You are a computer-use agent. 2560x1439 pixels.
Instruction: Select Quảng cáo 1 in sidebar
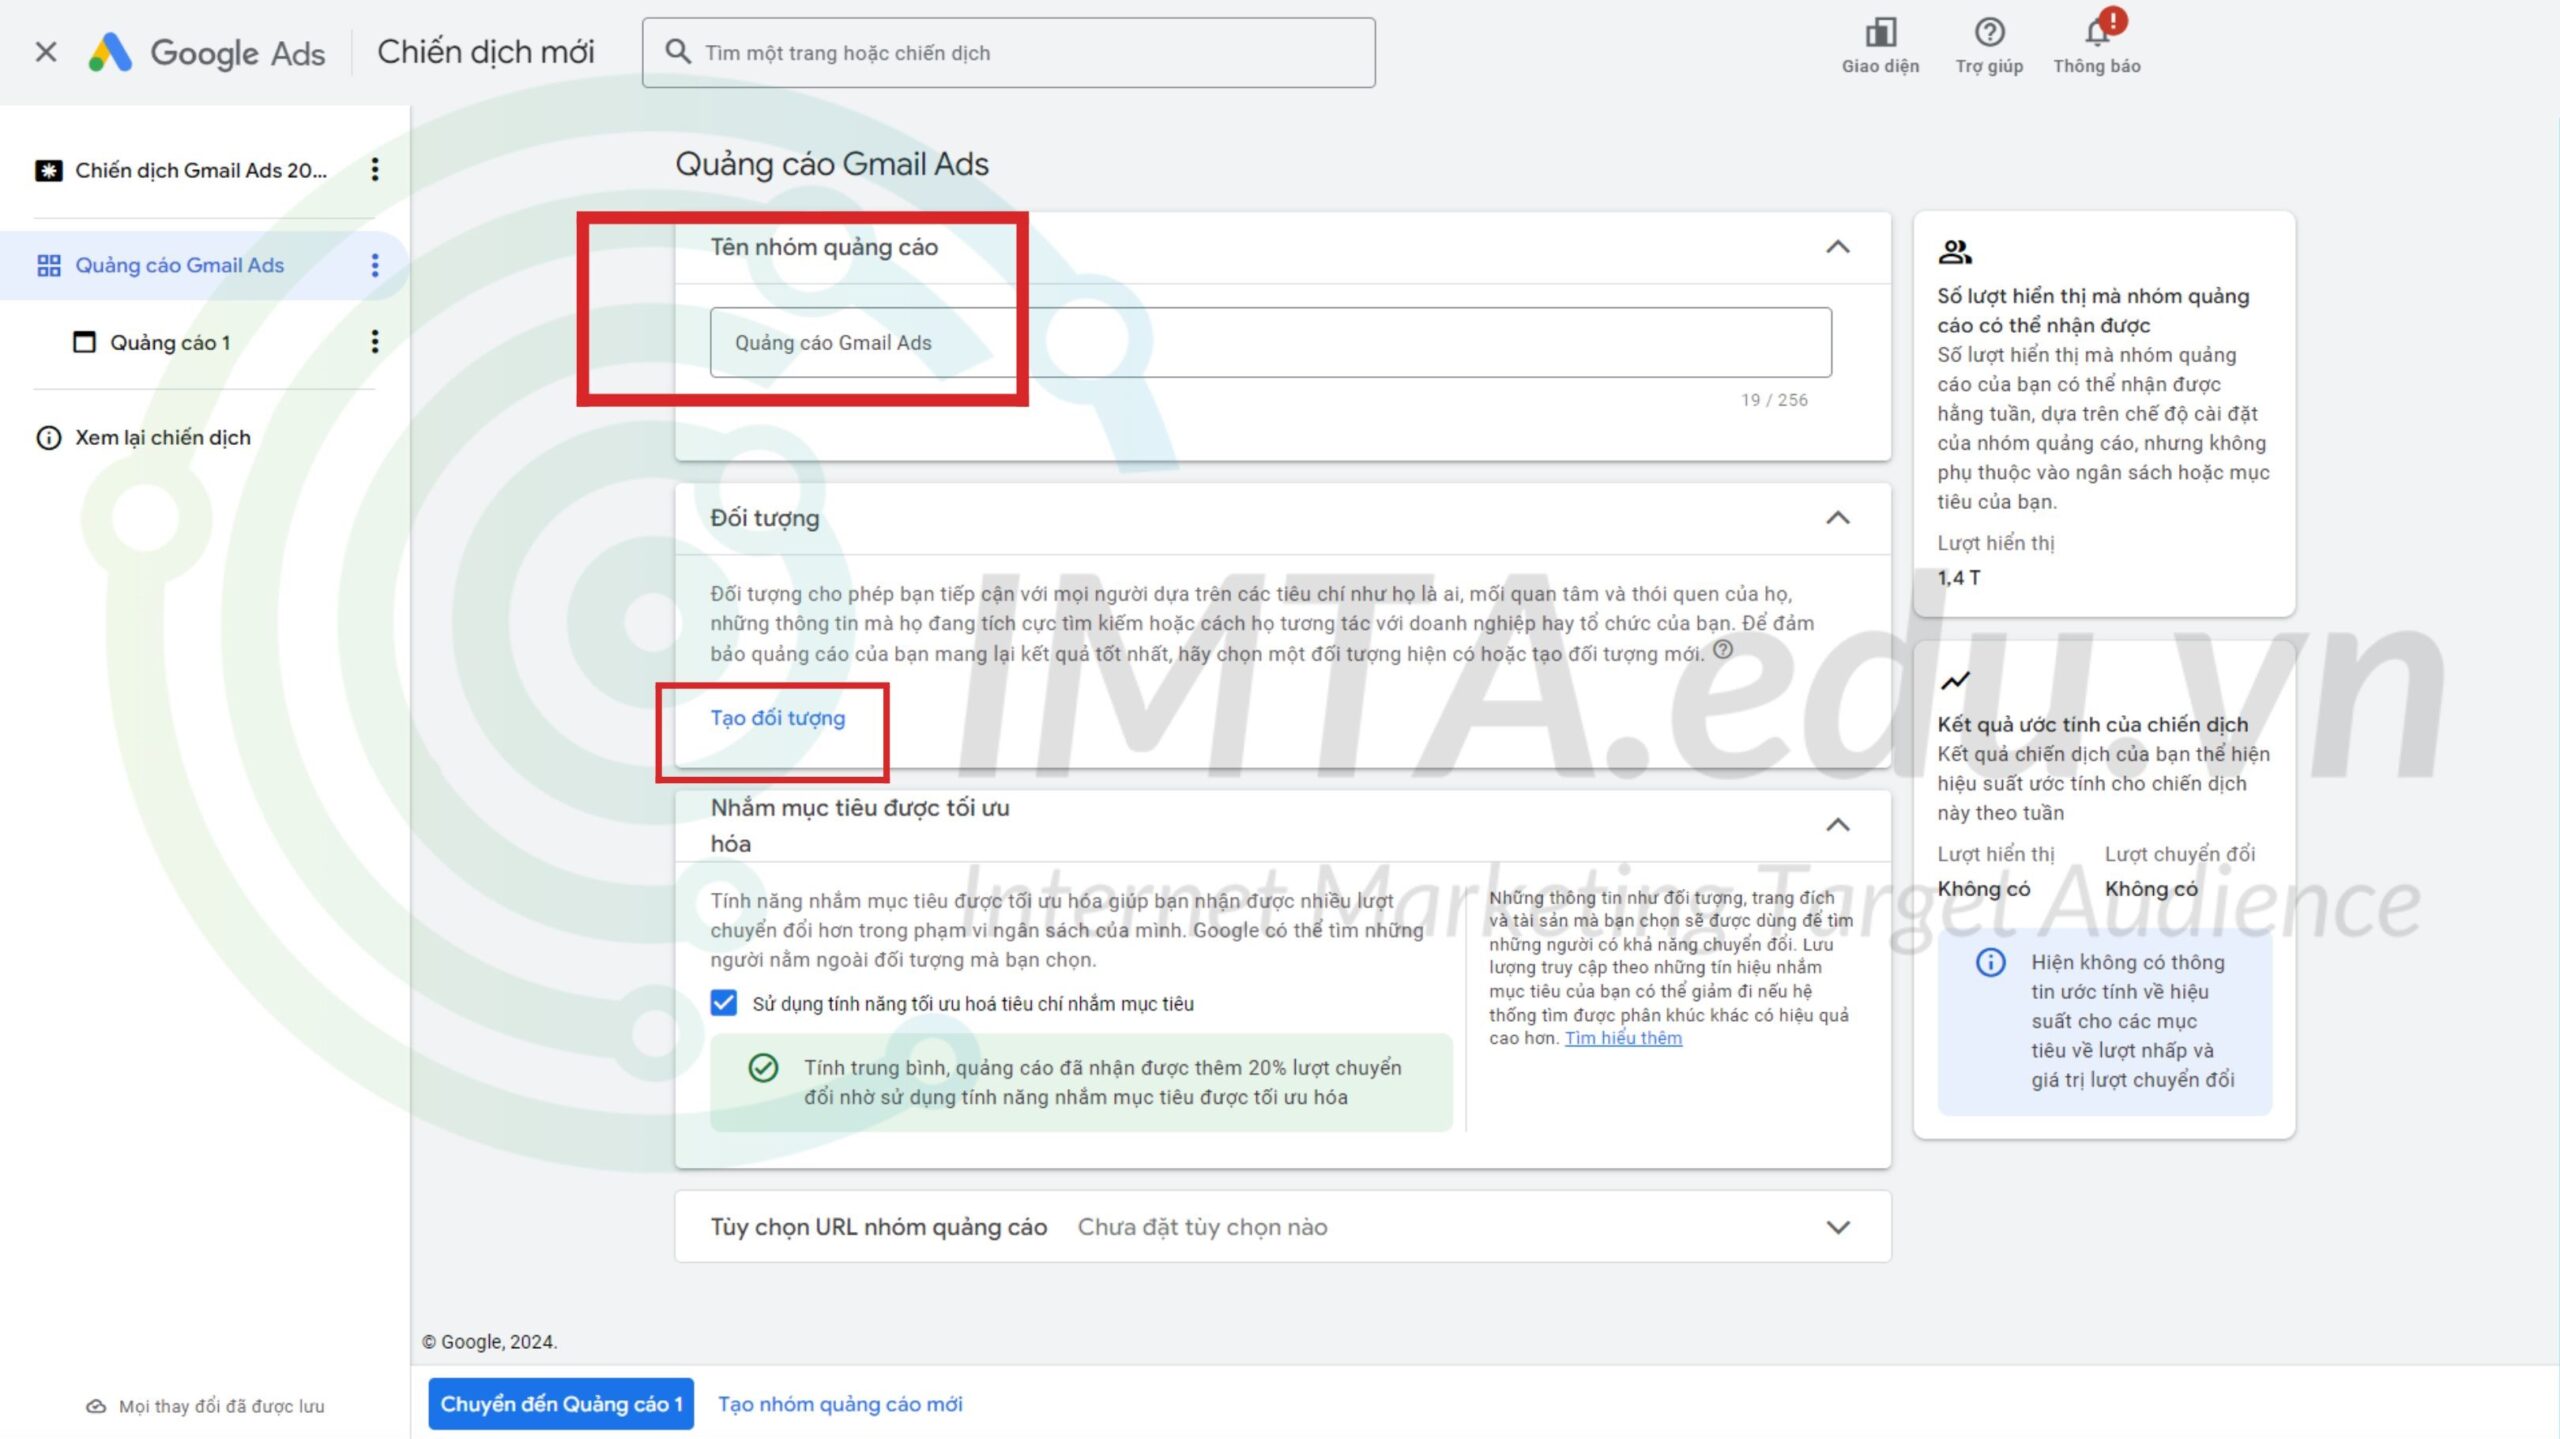(x=170, y=342)
